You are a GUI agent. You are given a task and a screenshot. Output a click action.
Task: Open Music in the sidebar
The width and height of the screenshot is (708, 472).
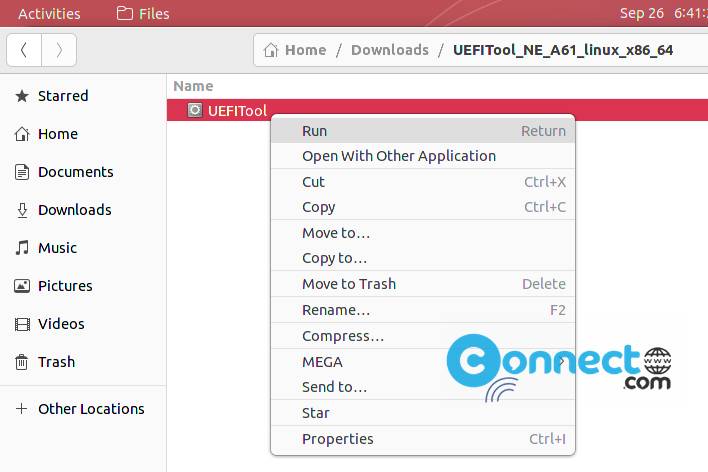[57, 248]
